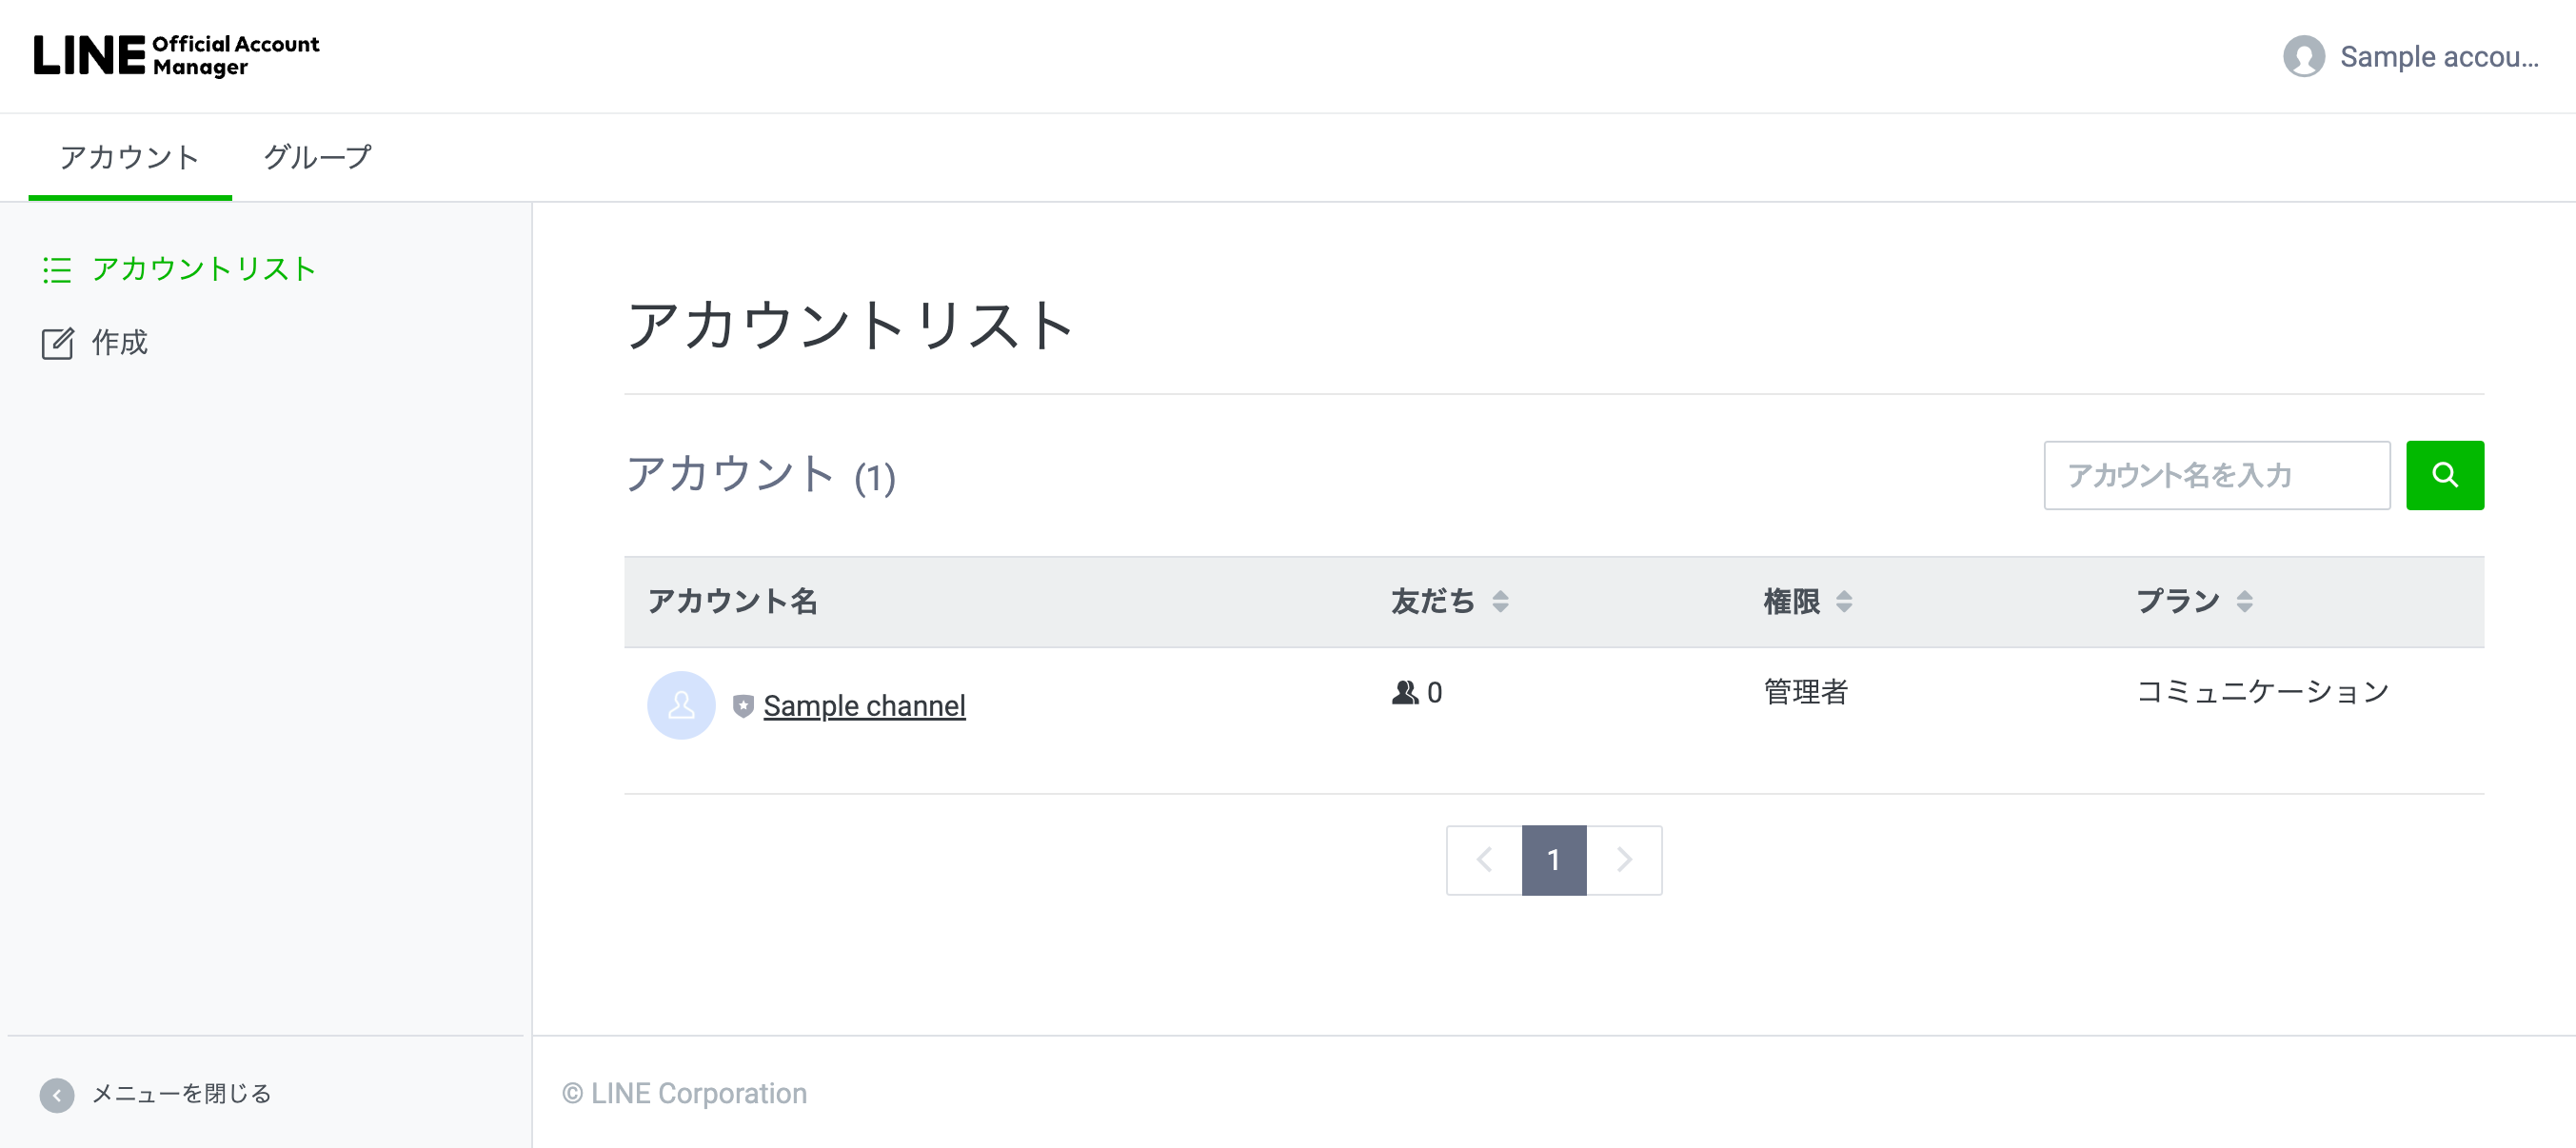Click © LINE Corporation footer text
Viewport: 2576px width, 1148px height.
pyautogui.click(x=684, y=1094)
